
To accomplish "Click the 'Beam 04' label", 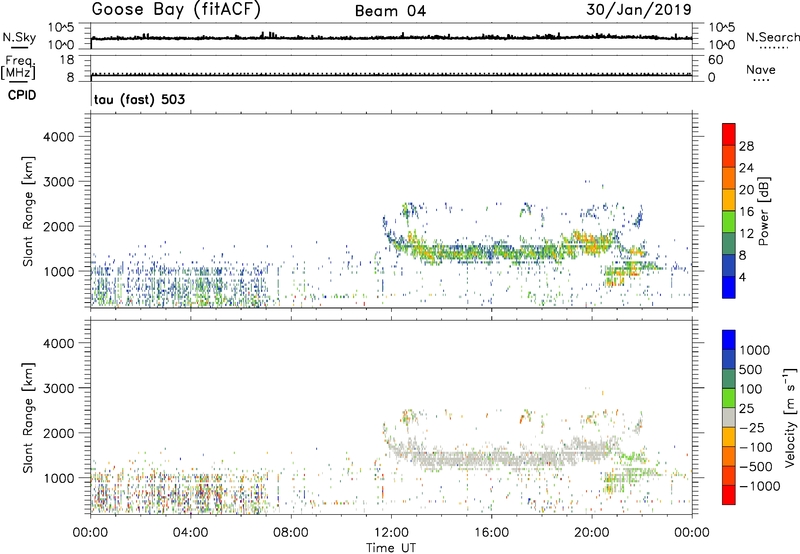I will tap(390, 11).
